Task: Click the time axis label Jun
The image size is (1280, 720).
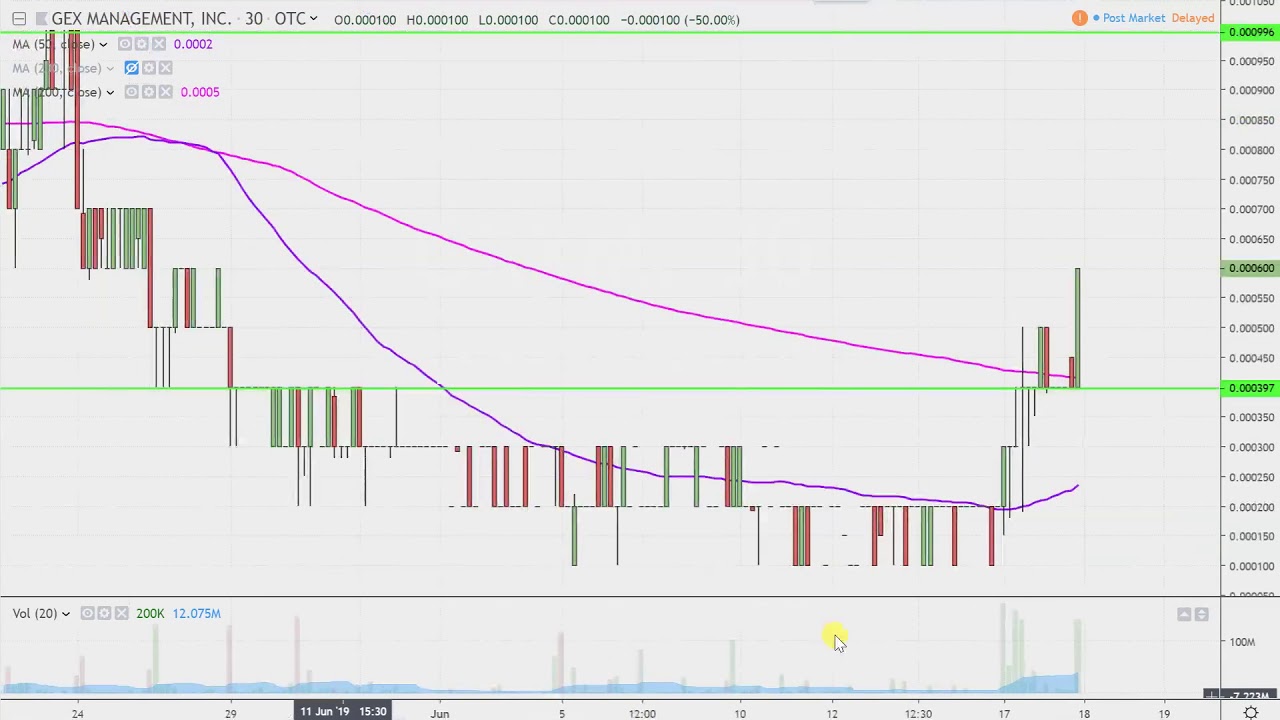Action: [440, 713]
